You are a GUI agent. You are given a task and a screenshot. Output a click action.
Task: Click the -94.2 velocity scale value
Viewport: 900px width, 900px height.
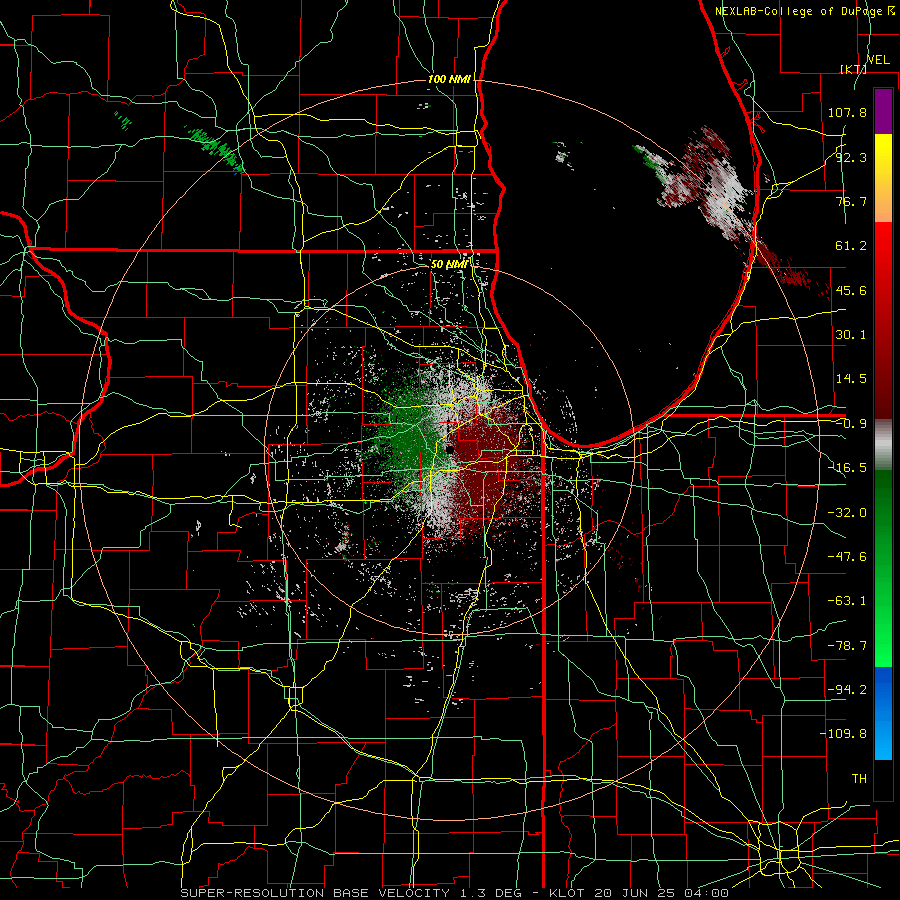pos(847,689)
